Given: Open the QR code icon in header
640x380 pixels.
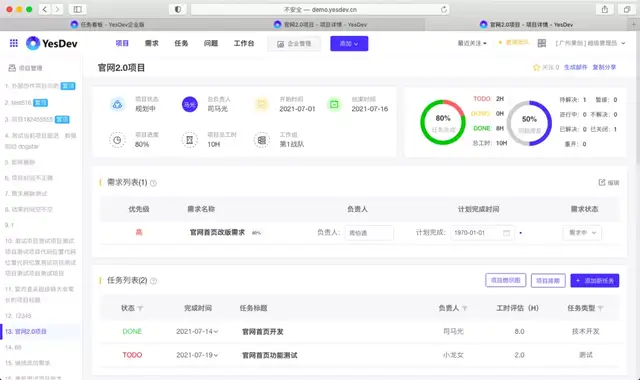Looking at the screenshot, I should (x=542, y=43).
